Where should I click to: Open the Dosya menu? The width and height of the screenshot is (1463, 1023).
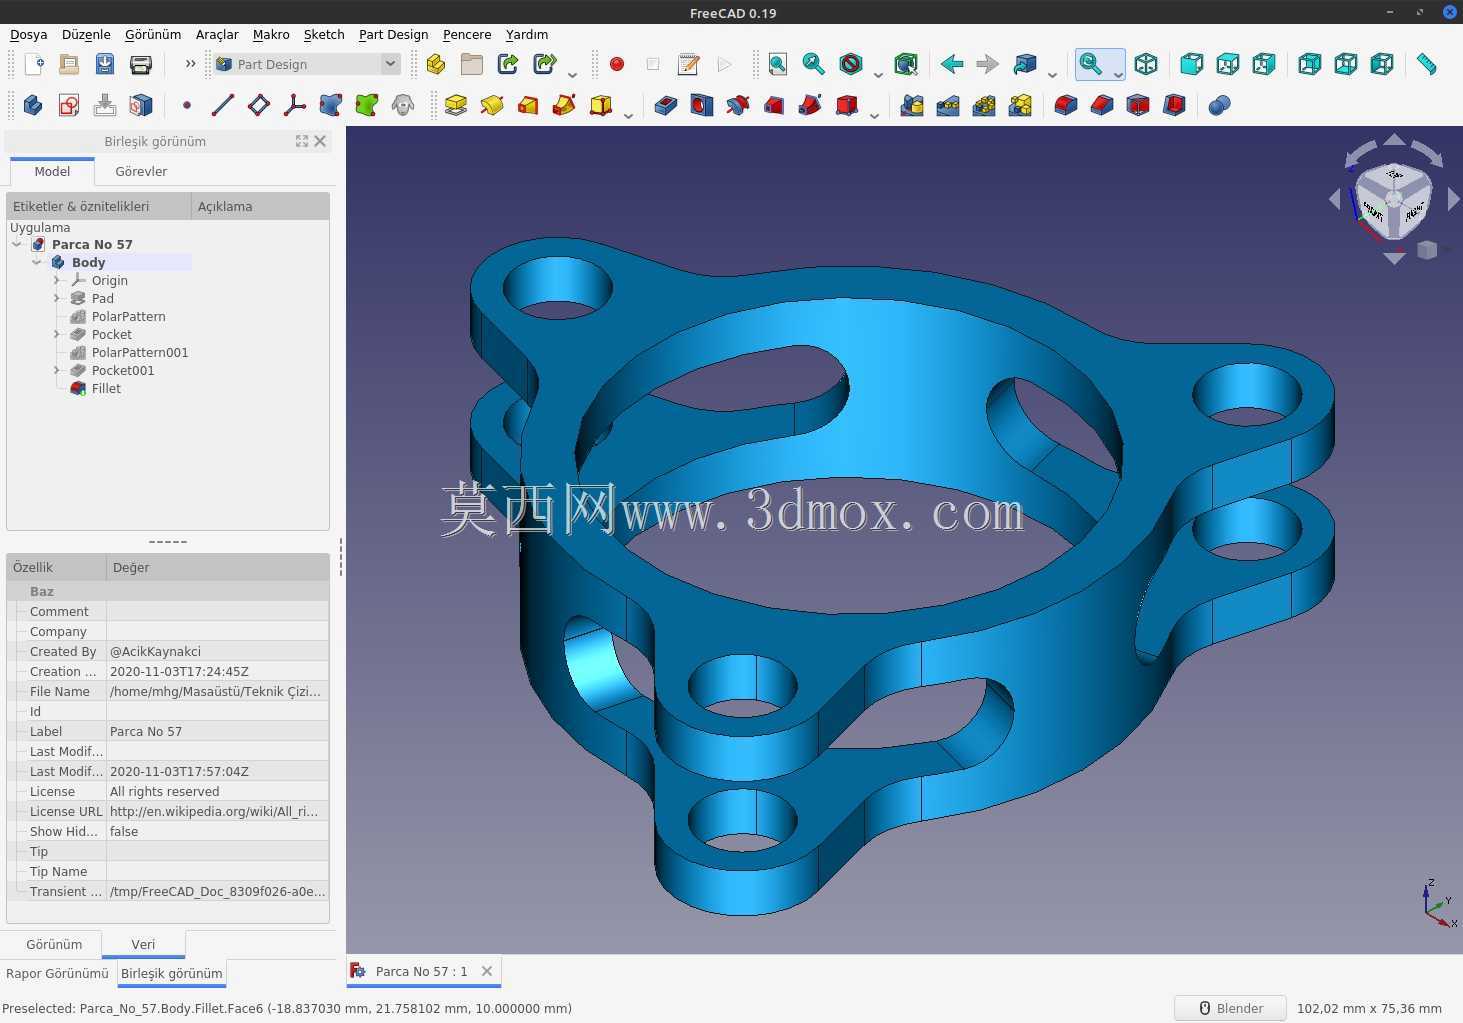click(x=29, y=34)
